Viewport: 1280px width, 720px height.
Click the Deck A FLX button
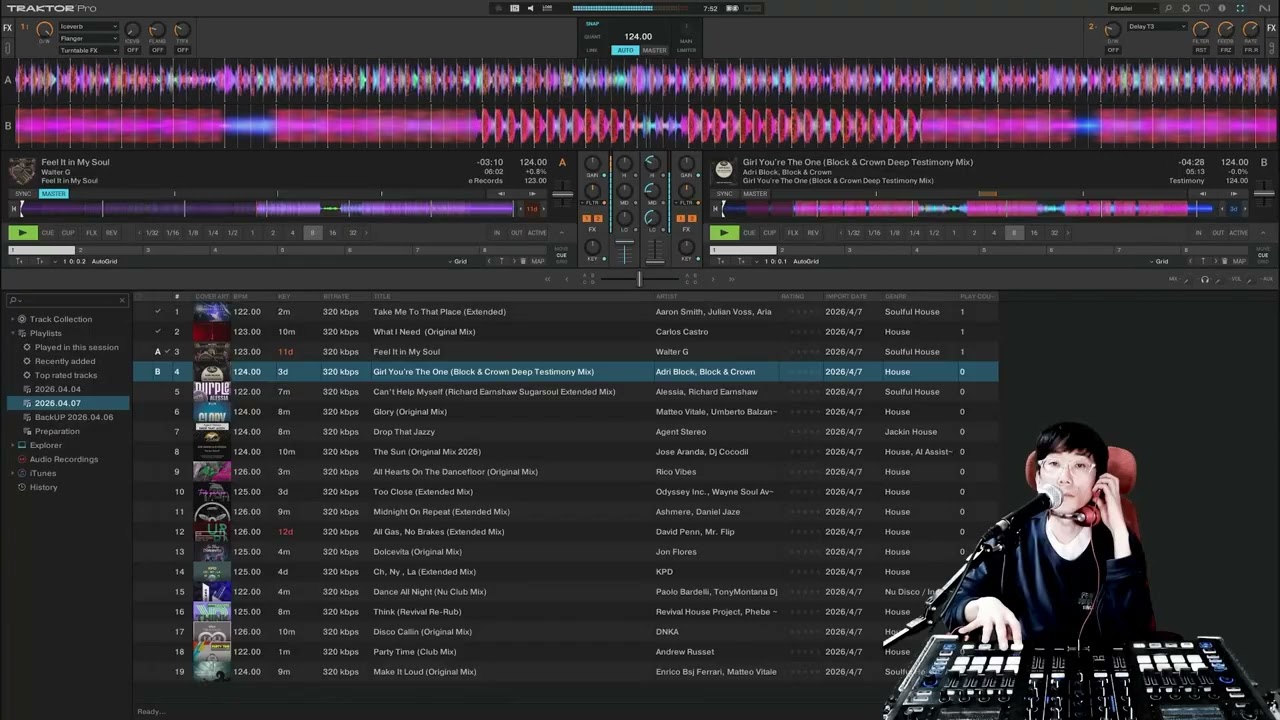[x=91, y=233]
